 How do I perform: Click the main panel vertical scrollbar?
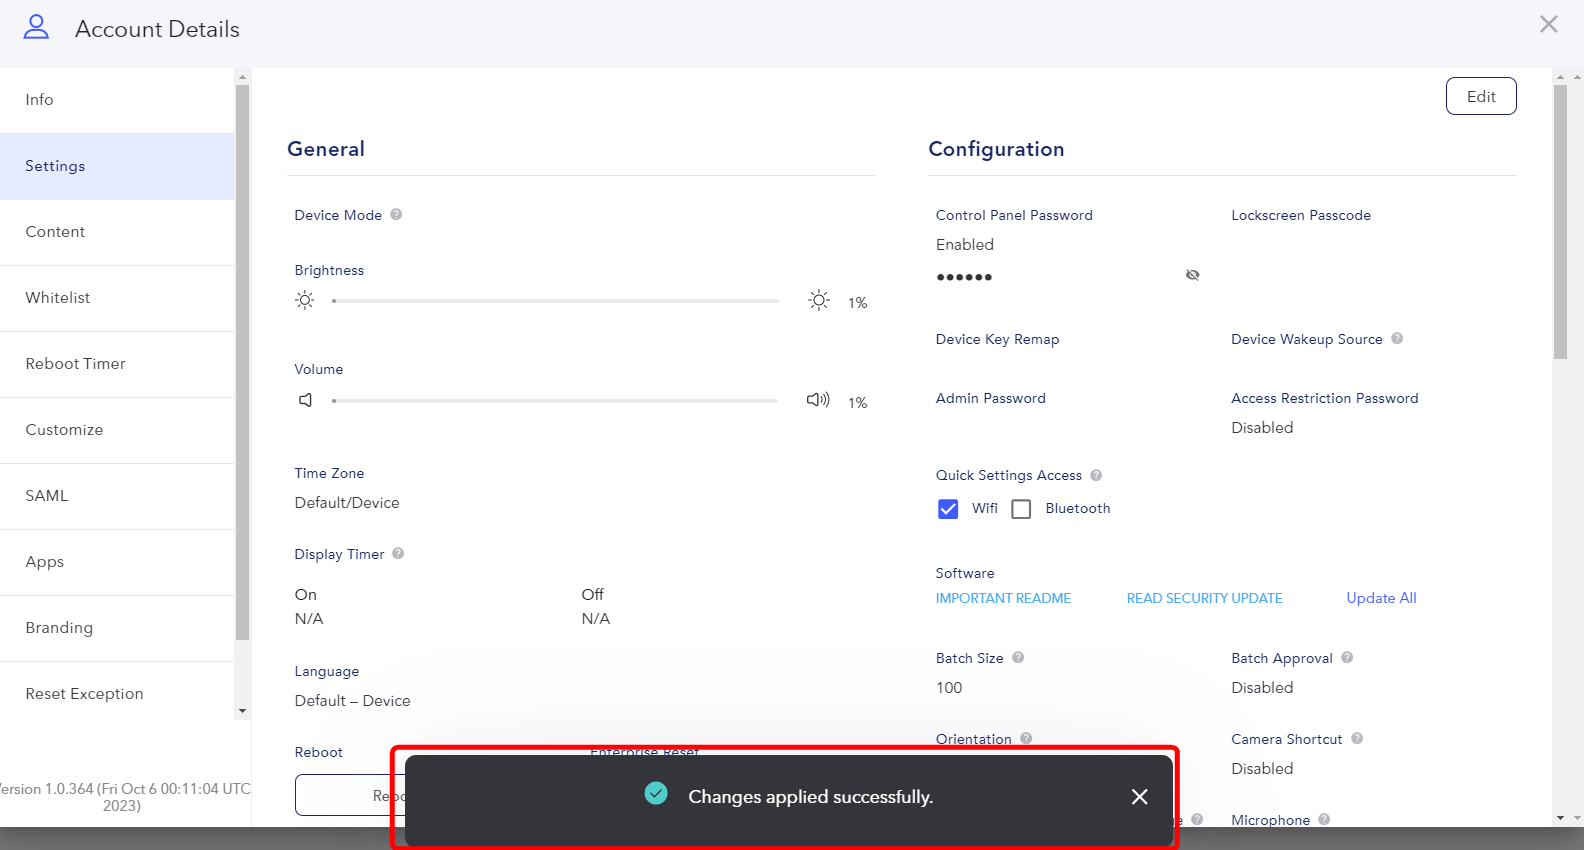tap(1560, 222)
